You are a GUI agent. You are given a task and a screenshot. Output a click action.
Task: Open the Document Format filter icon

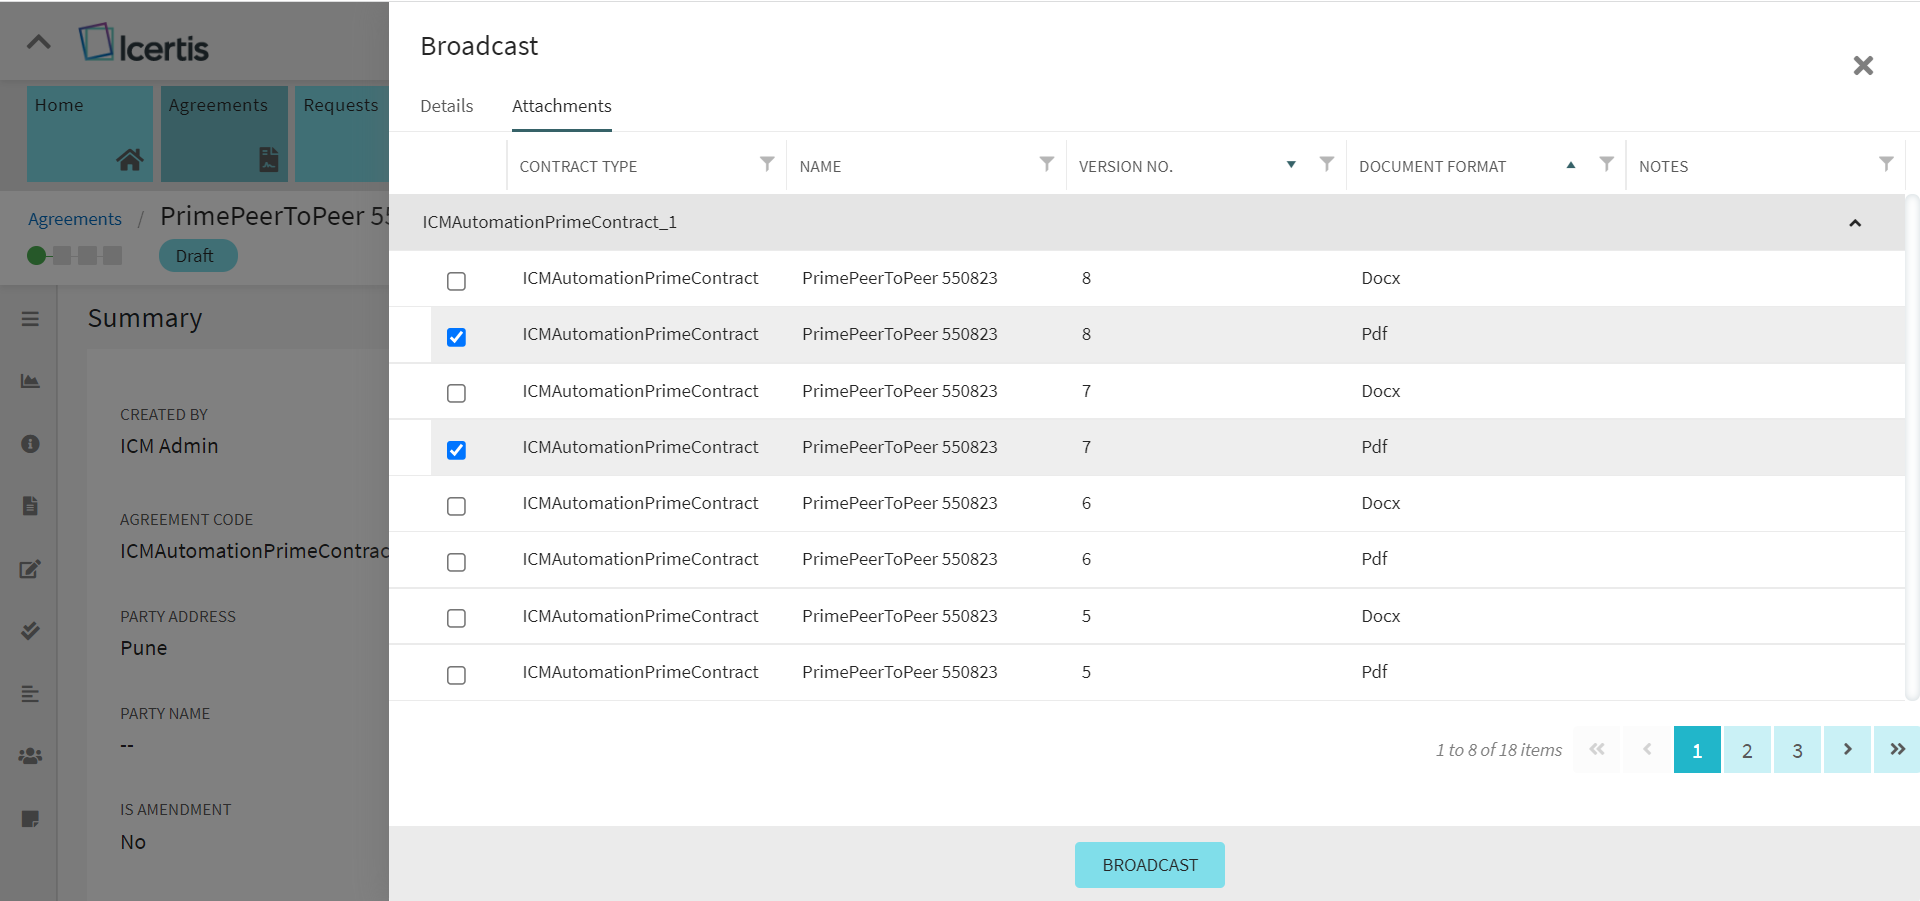[1606, 164]
